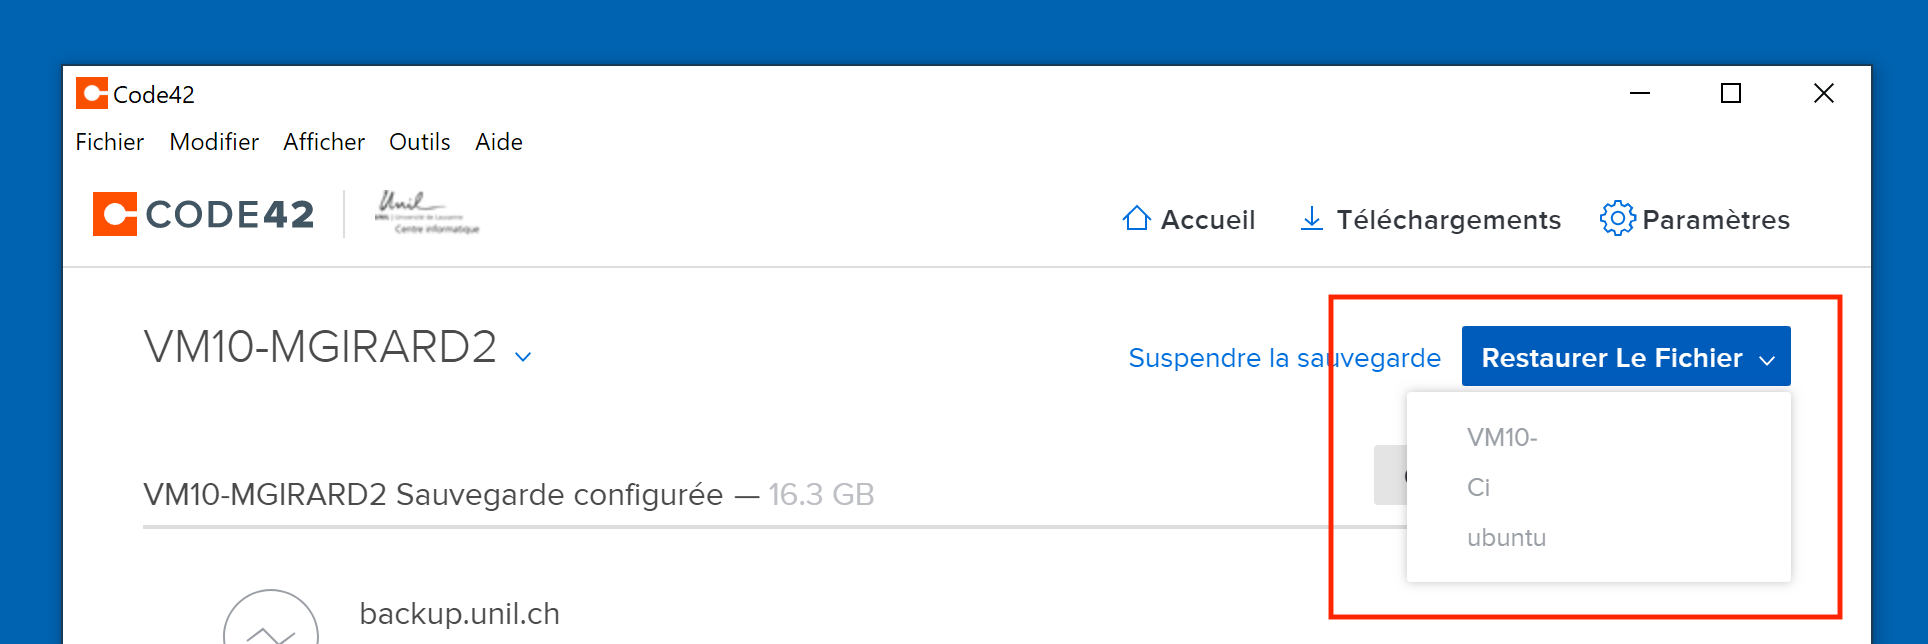Click the orange CODE42 header logo
1928x644 pixels.
pos(115,214)
